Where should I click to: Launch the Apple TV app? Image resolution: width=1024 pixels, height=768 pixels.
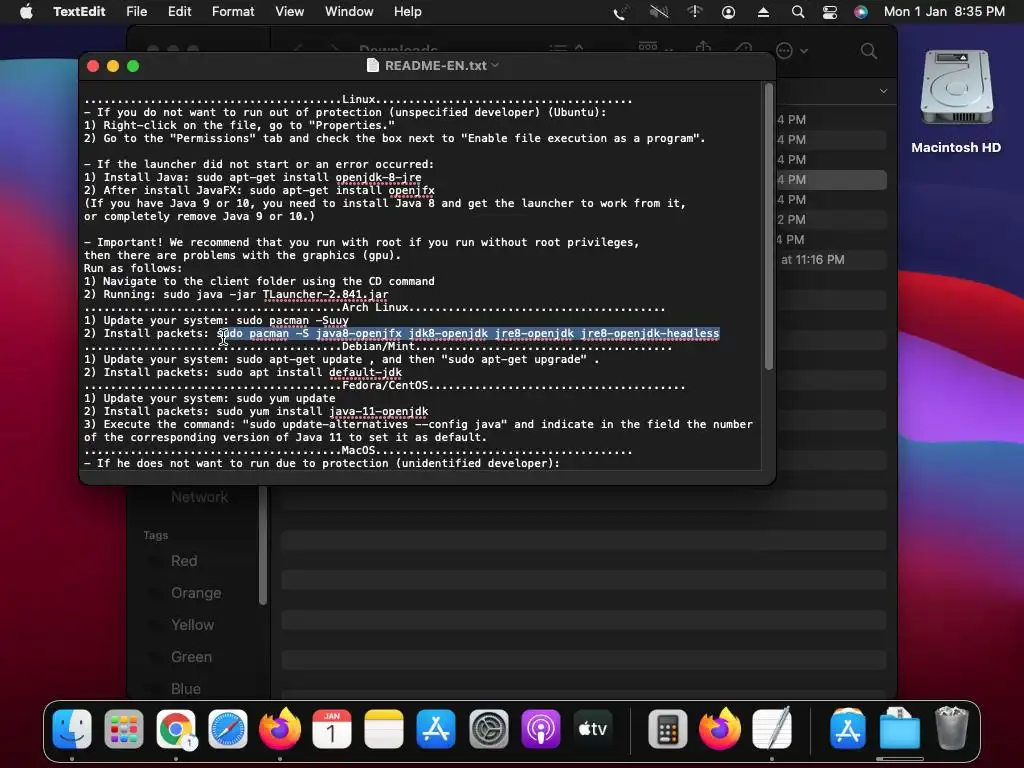pos(593,729)
